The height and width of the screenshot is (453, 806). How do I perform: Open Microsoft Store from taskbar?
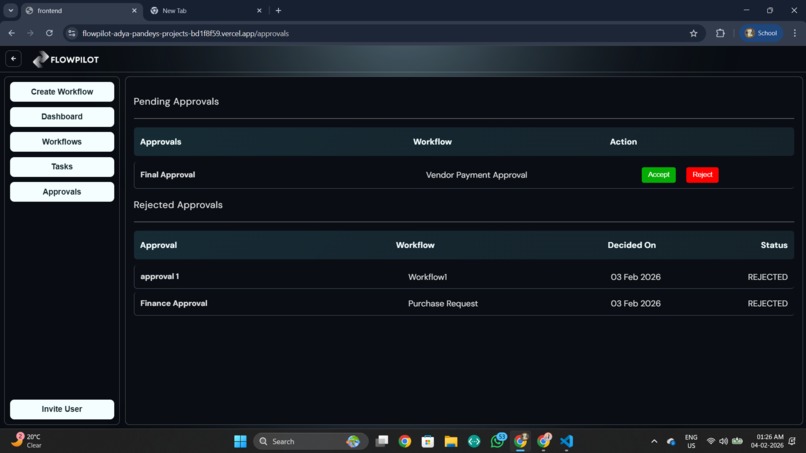click(x=428, y=441)
